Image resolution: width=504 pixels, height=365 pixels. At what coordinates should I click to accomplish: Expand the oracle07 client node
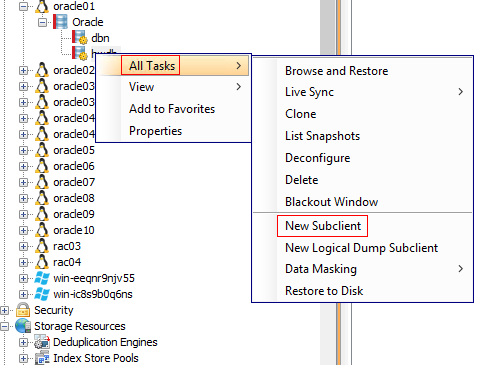[23, 182]
